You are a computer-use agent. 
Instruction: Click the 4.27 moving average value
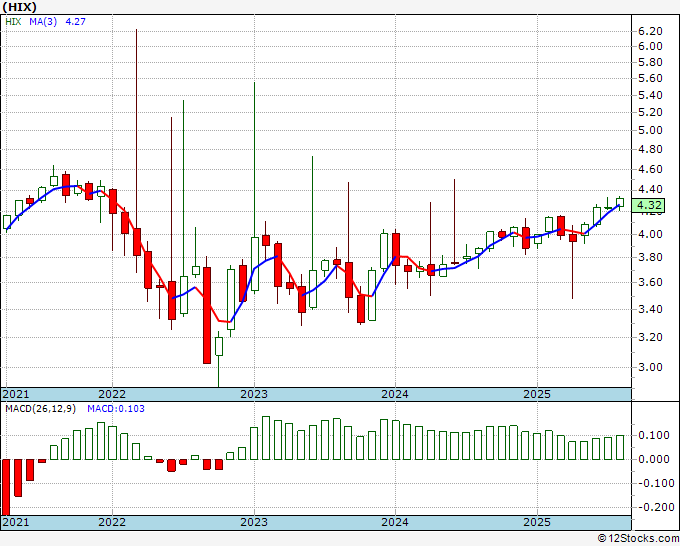click(75, 21)
